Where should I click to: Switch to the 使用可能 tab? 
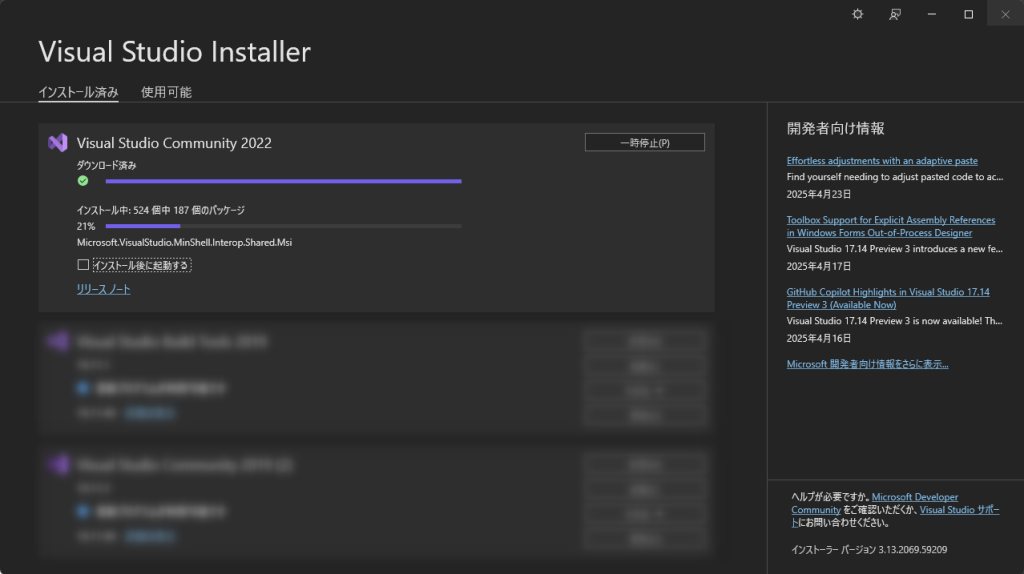tap(167, 92)
